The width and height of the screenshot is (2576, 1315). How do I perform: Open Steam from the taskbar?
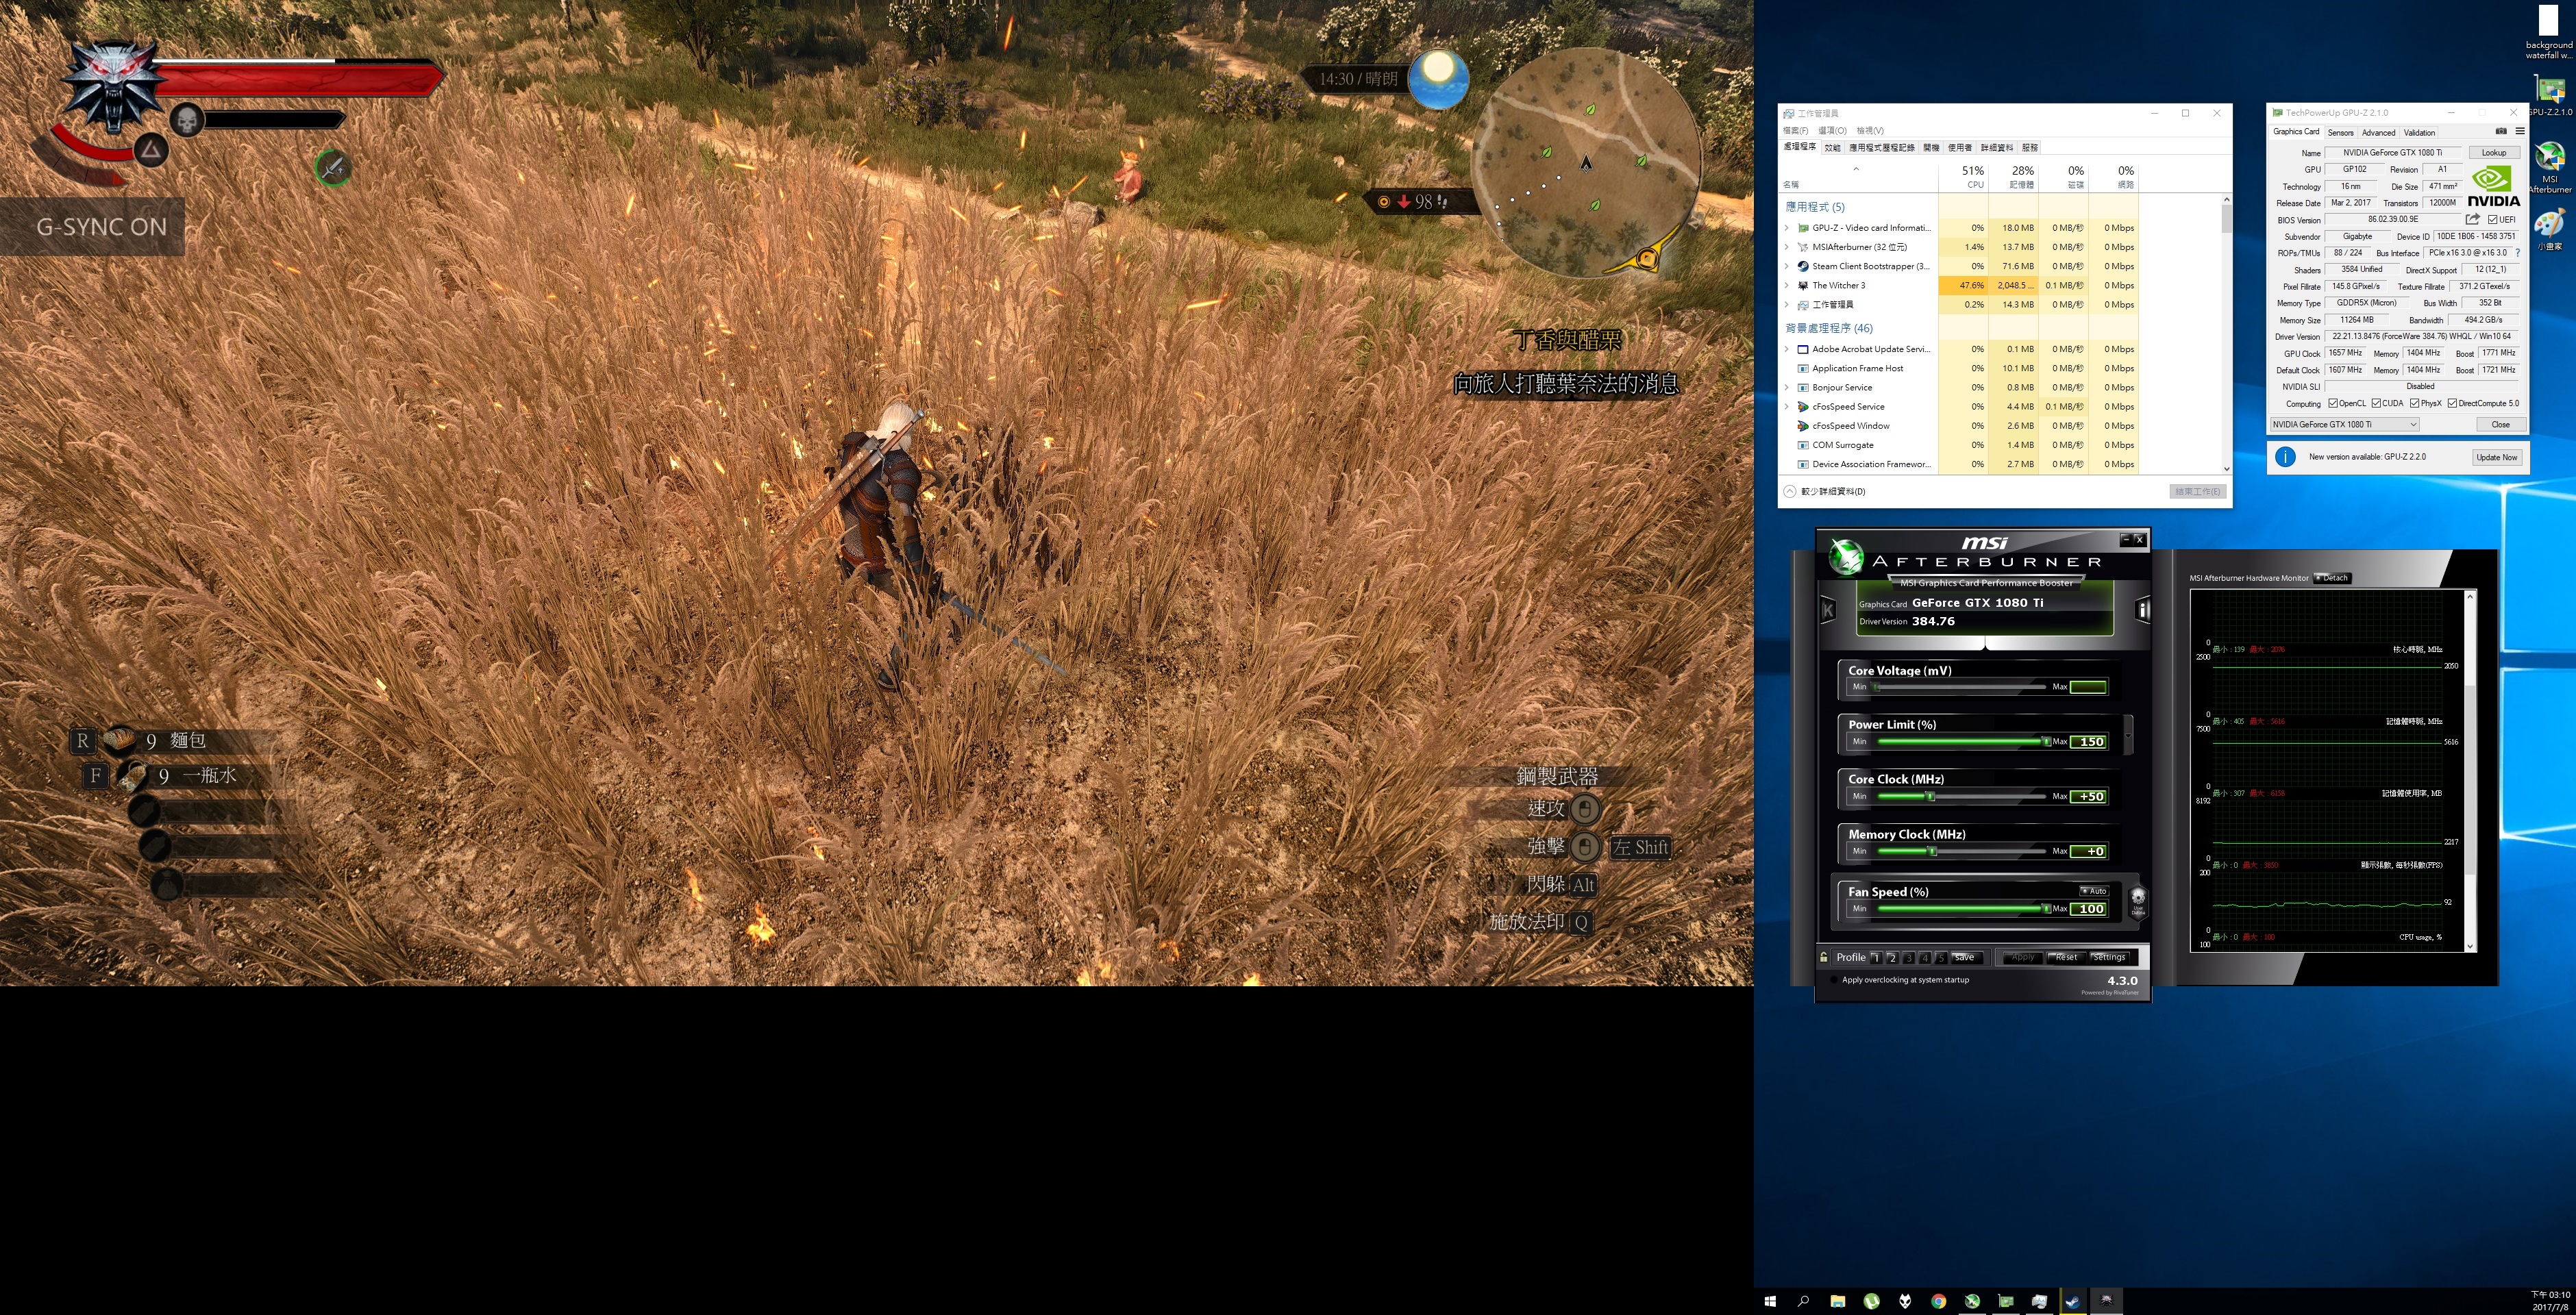click(2072, 1301)
